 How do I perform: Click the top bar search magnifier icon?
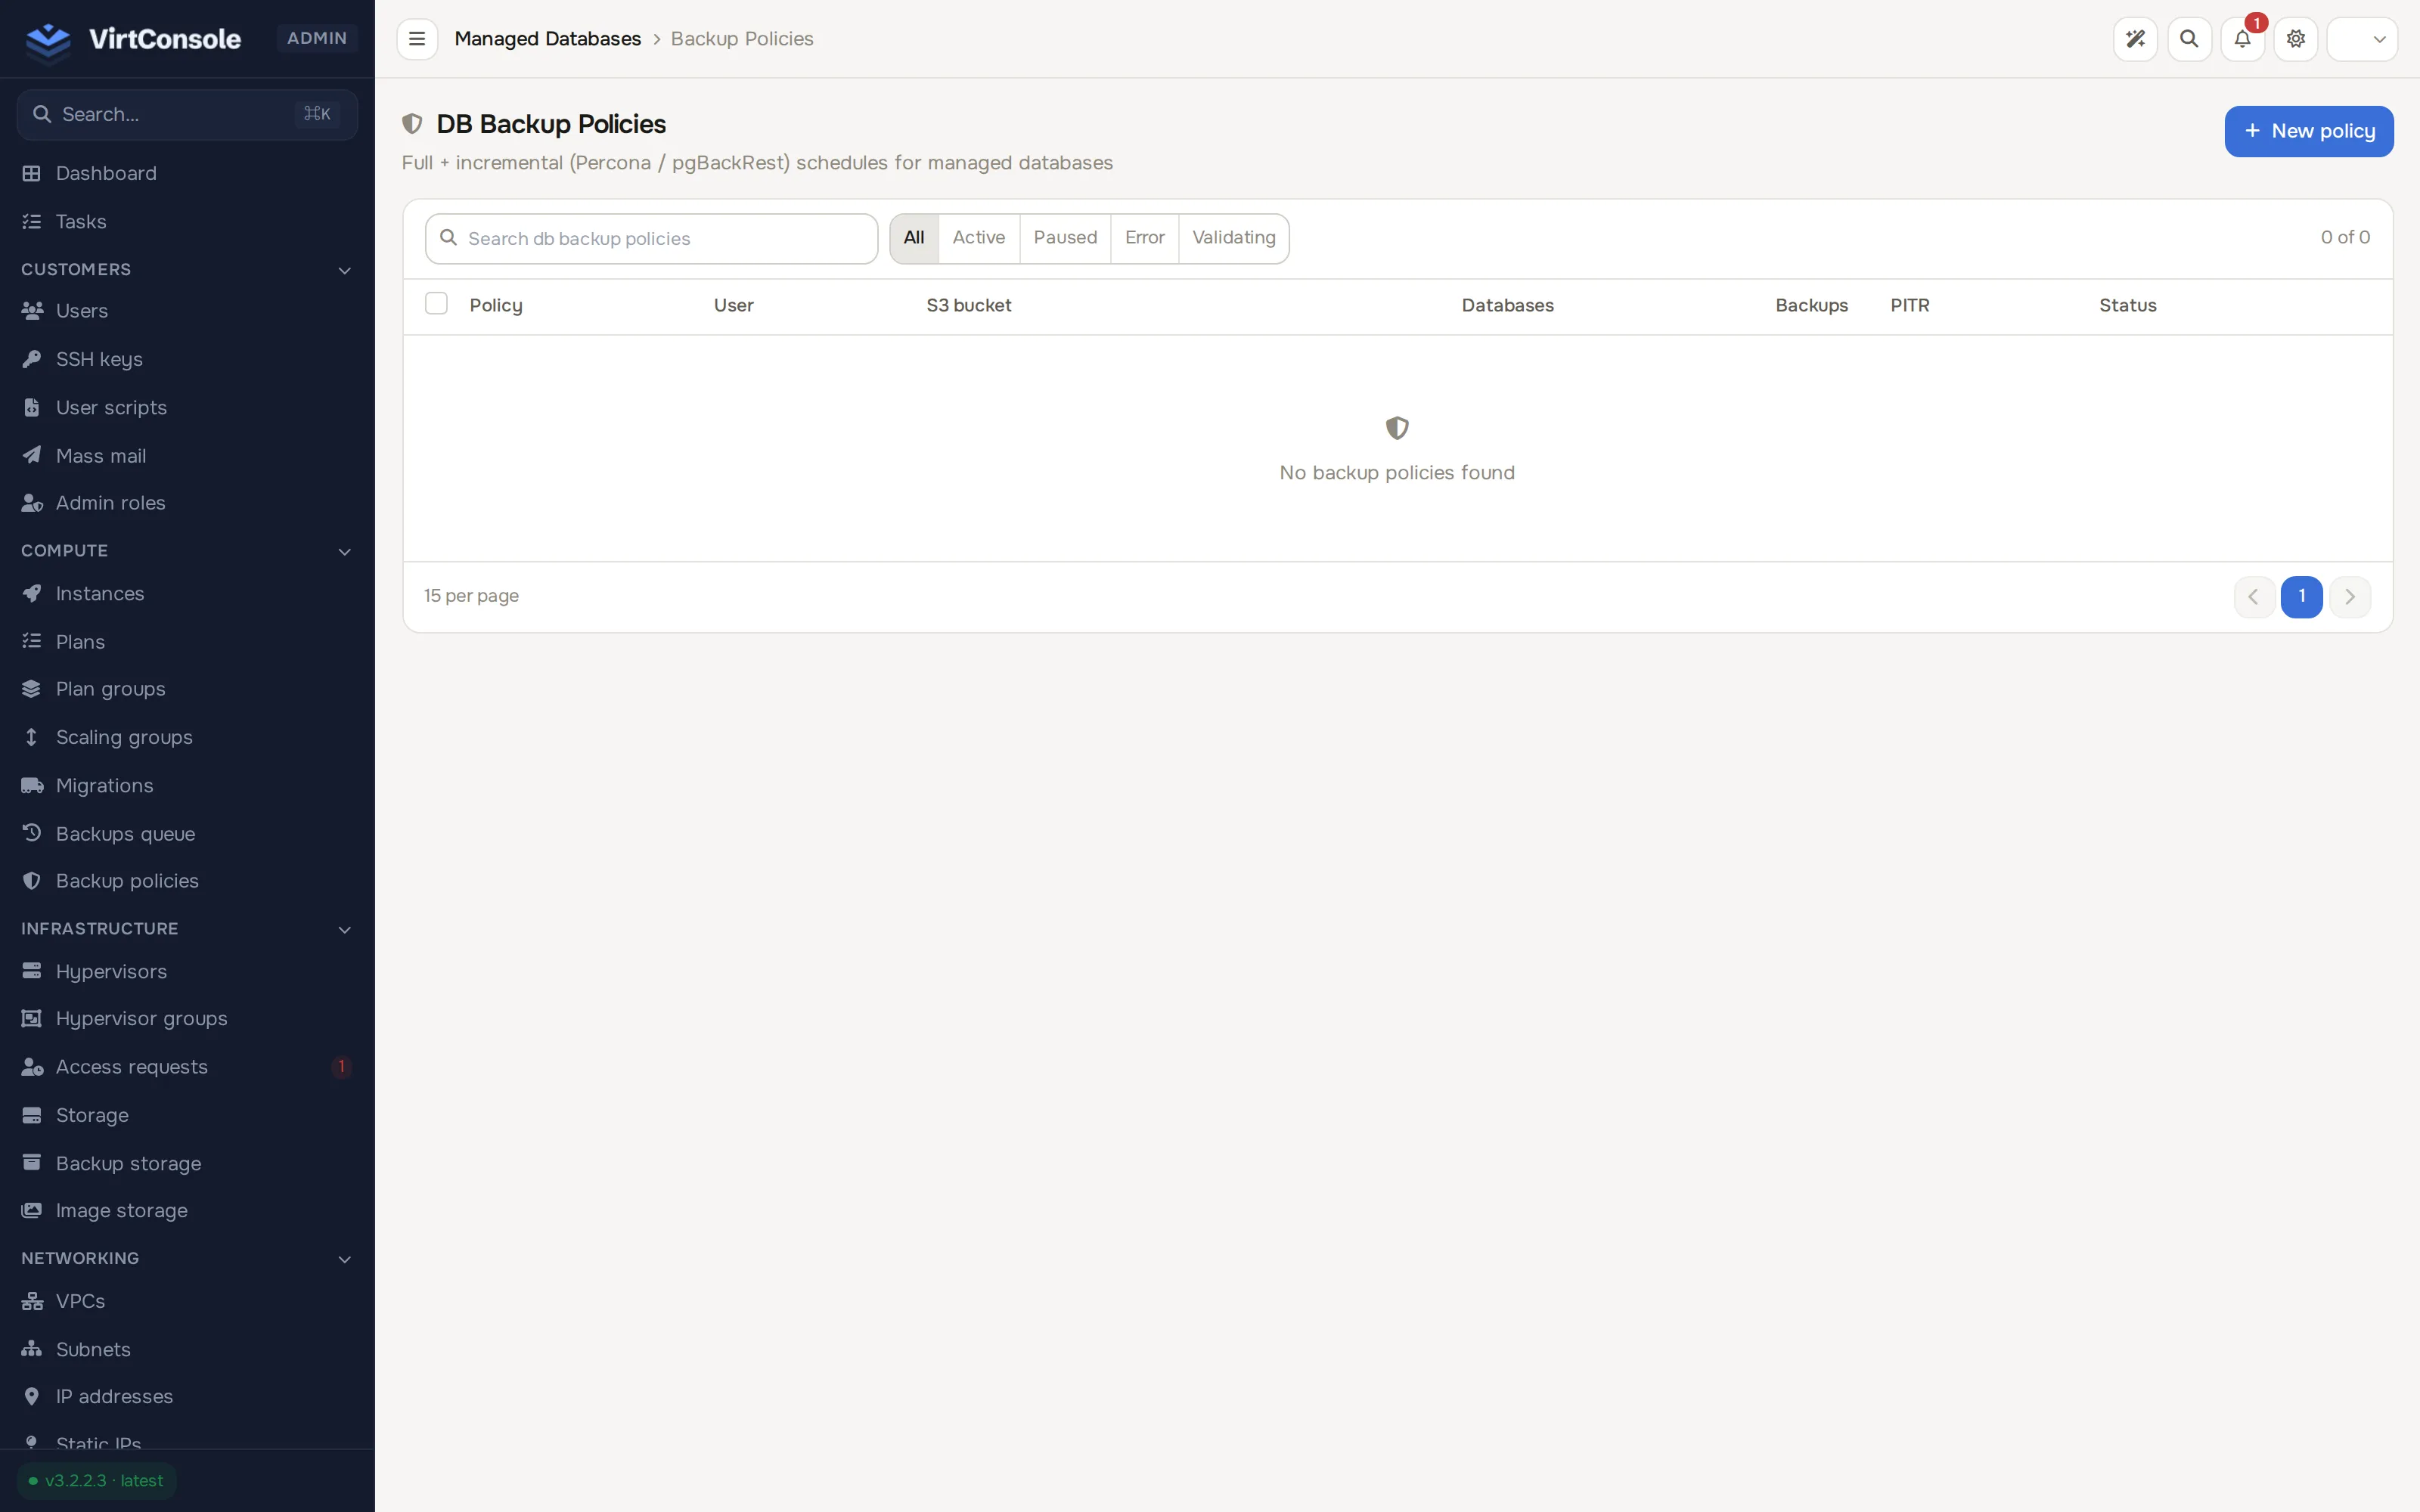coord(2189,39)
